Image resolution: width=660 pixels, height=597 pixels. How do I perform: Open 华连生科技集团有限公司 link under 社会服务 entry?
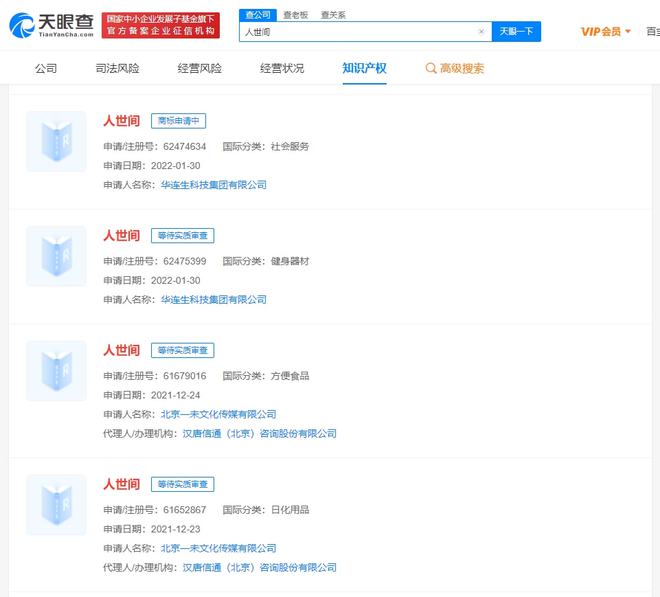(214, 185)
